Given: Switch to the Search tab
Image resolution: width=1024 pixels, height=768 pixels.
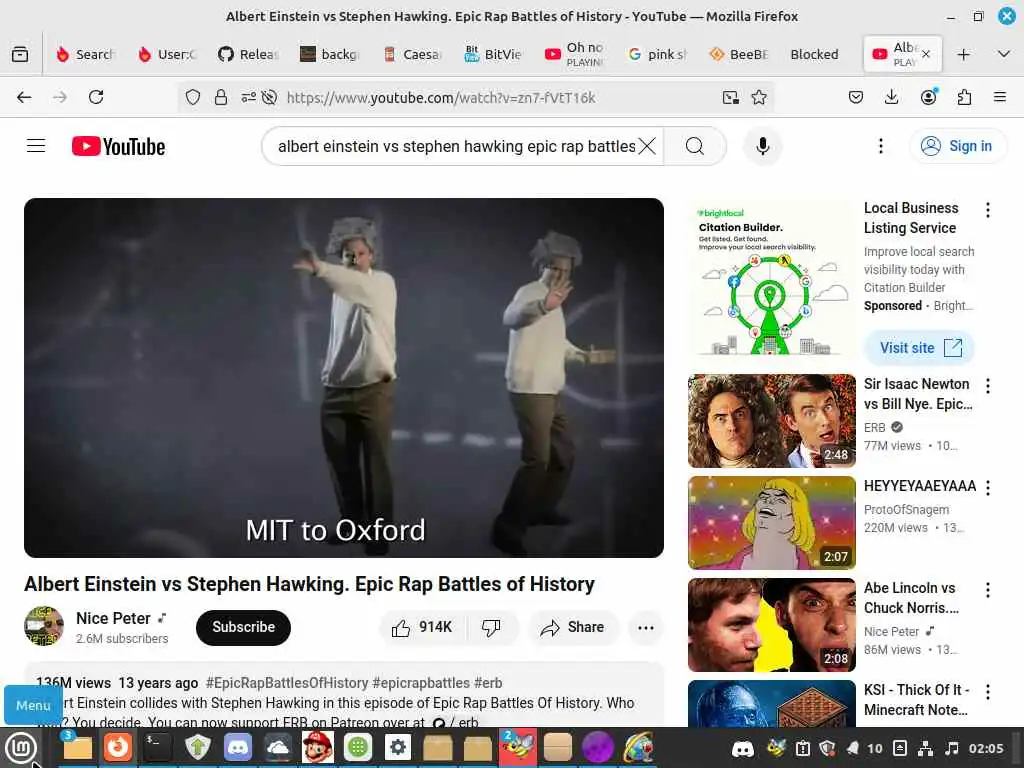Looking at the screenshot, I should 87,54.
